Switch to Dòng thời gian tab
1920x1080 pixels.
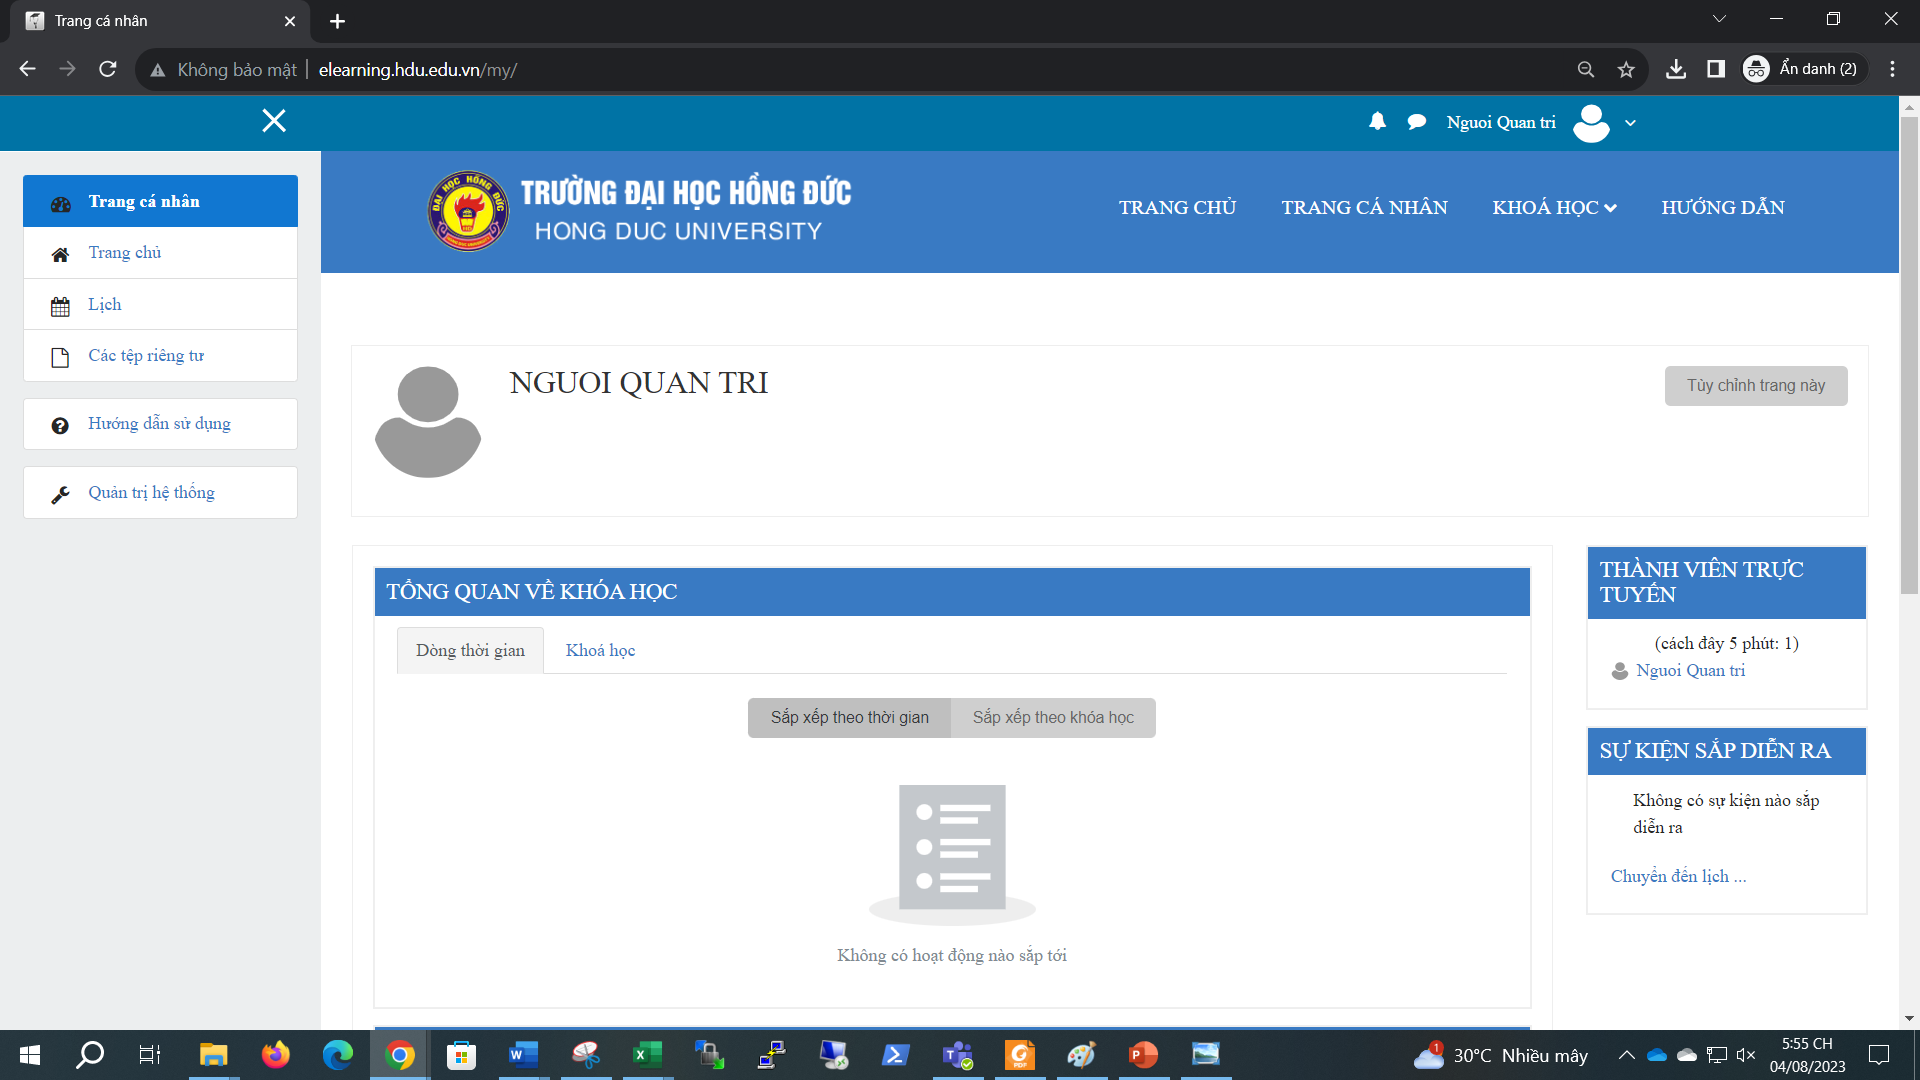click(470, 650)
